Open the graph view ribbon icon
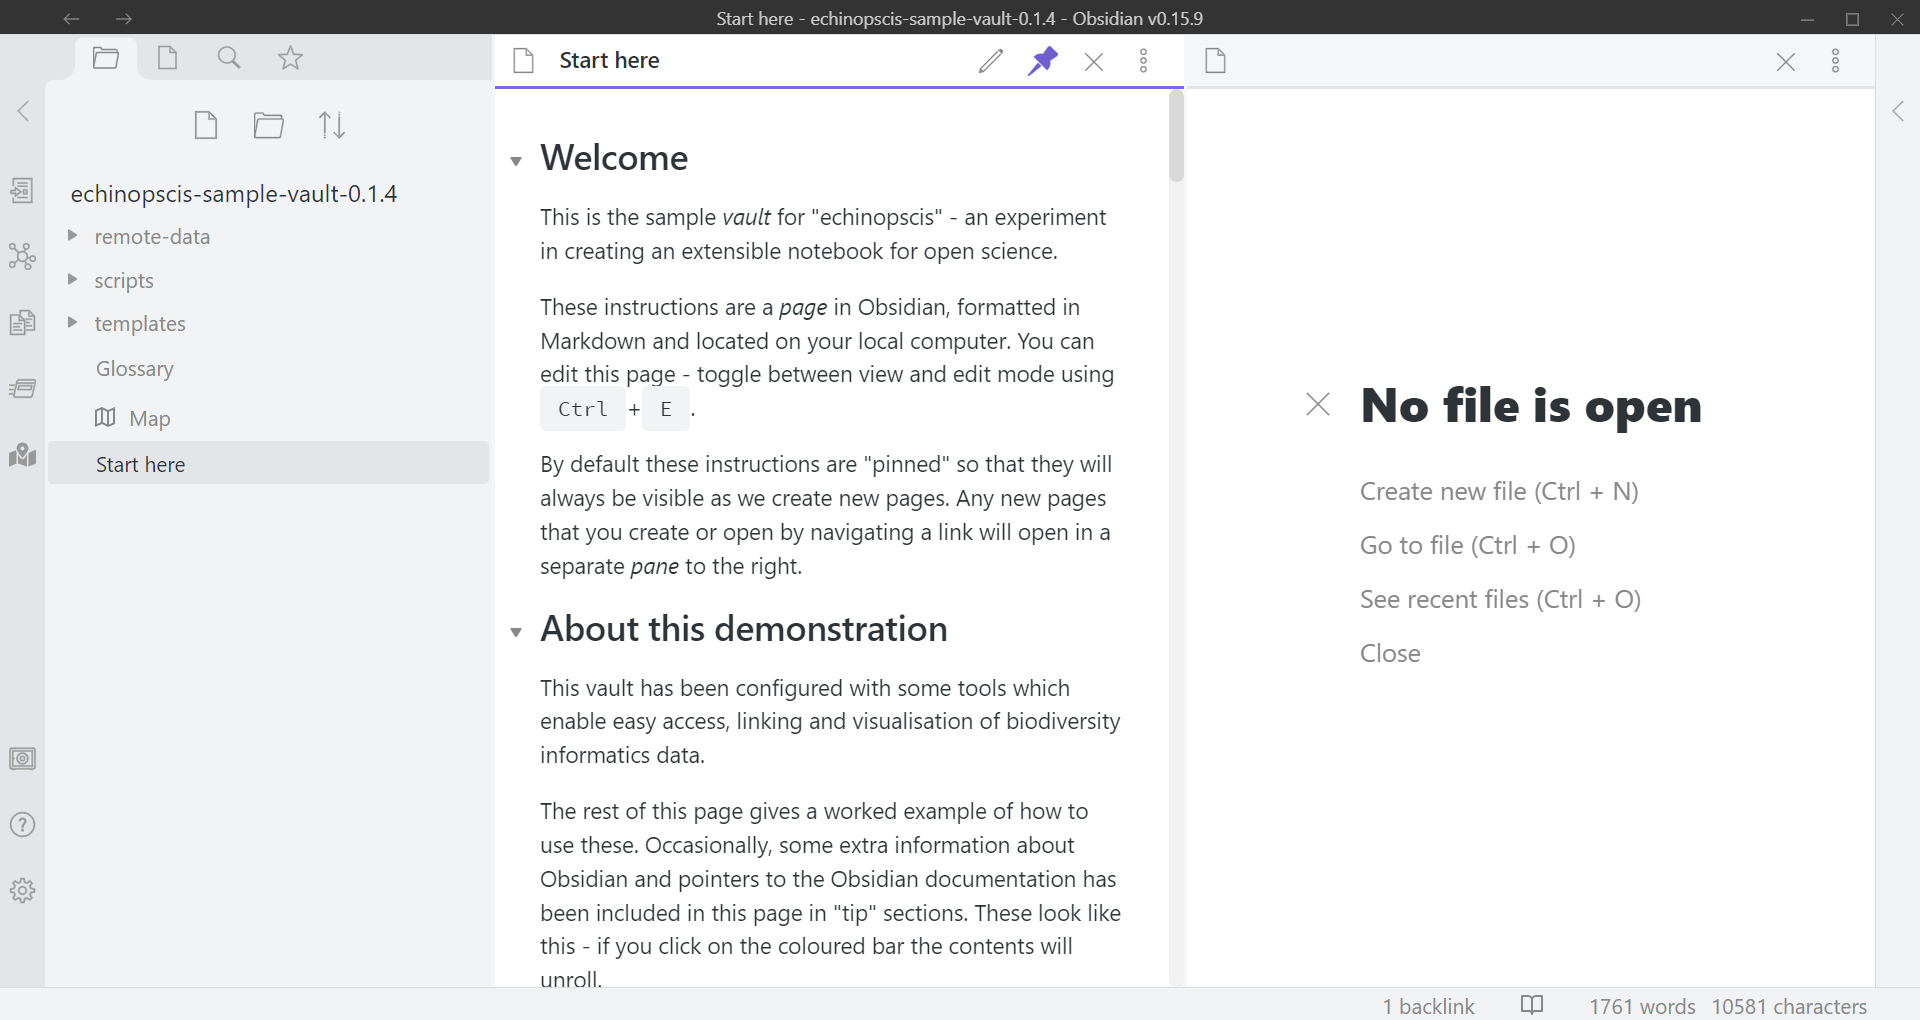The width and height of the screenshot is (1920, 1020). [x=22, y=256]
